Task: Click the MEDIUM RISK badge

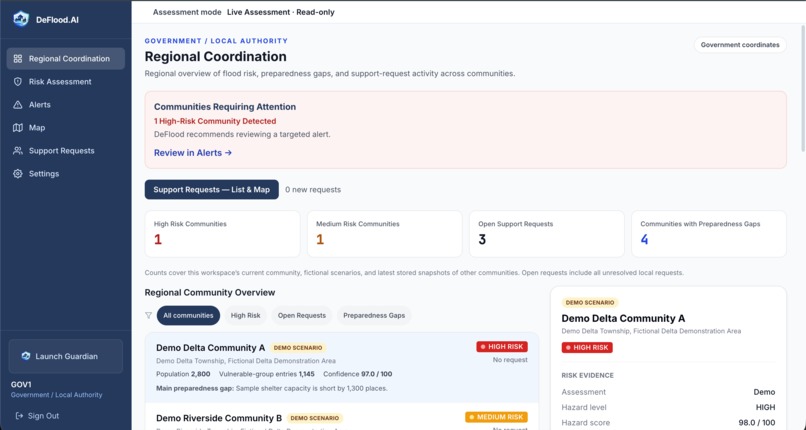Action: point(496,417)
